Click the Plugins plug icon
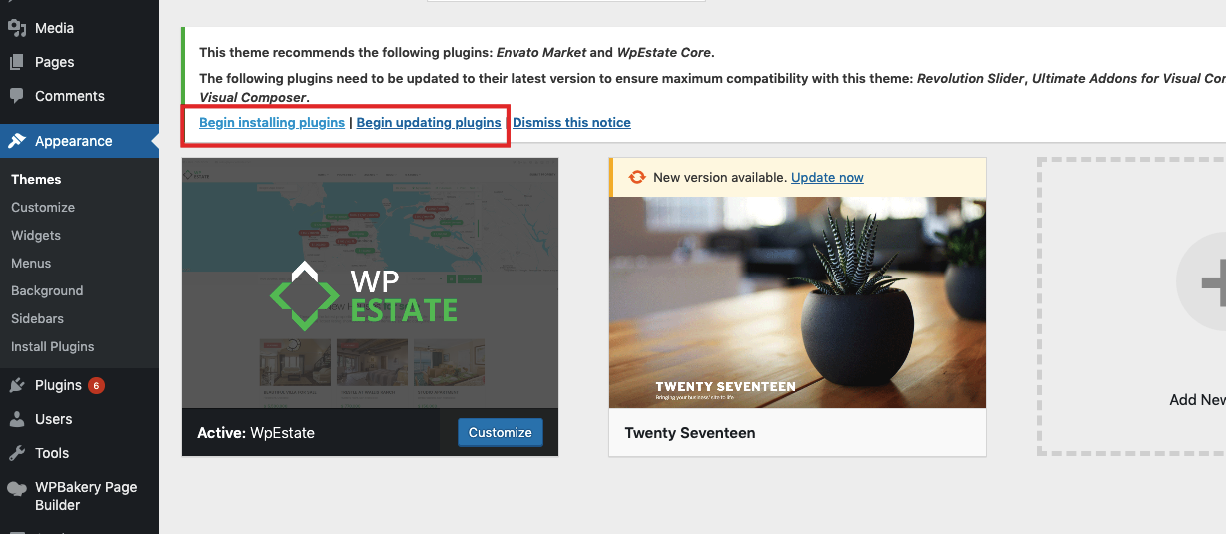Viewport: 1226px width, 534px height. (x=17, y=385)
